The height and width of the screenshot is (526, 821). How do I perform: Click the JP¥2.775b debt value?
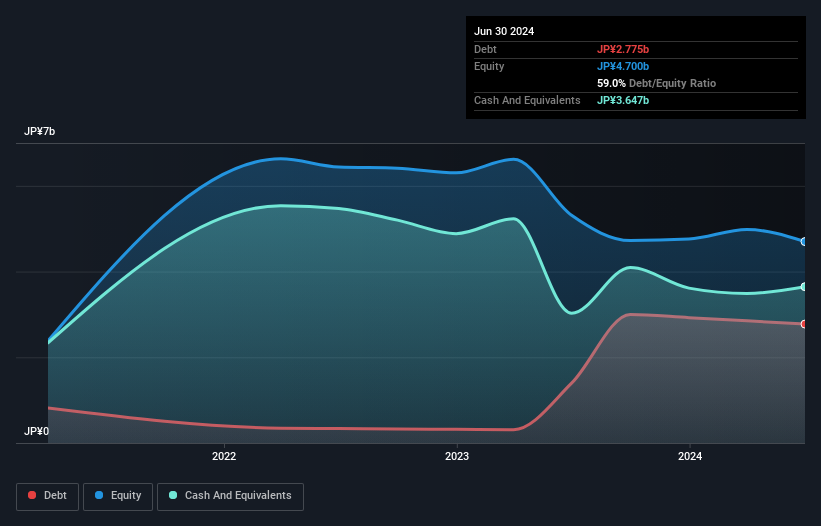coord(623,49)
